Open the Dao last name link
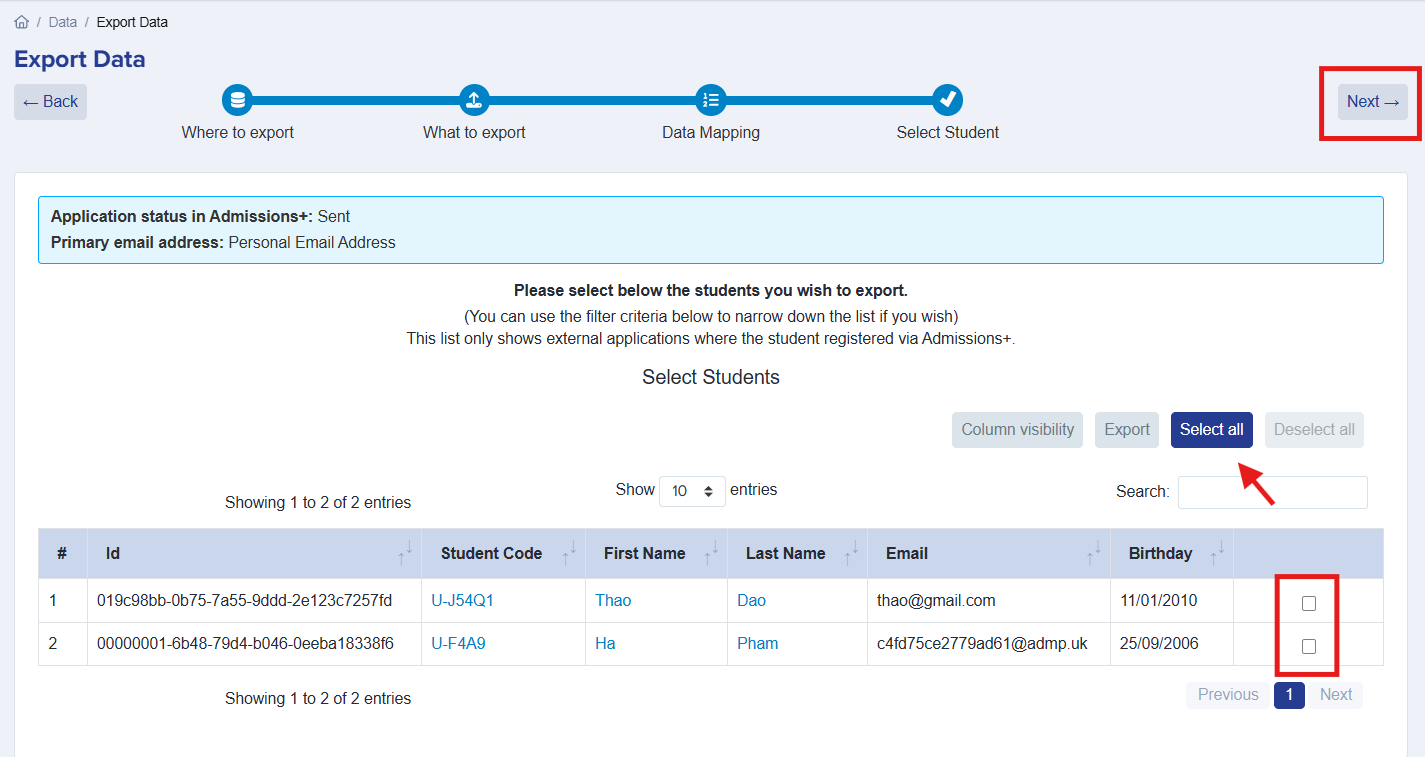Screen dimensions: 1425x757 [x=751, y=601]
